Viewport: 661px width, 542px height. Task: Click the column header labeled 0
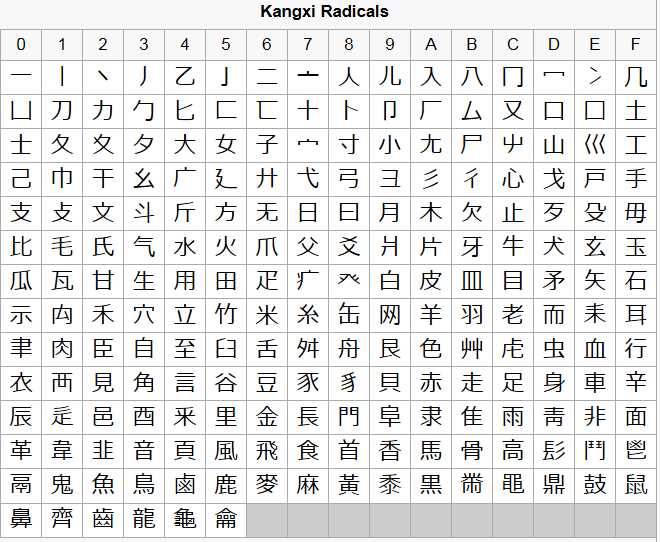21,45
